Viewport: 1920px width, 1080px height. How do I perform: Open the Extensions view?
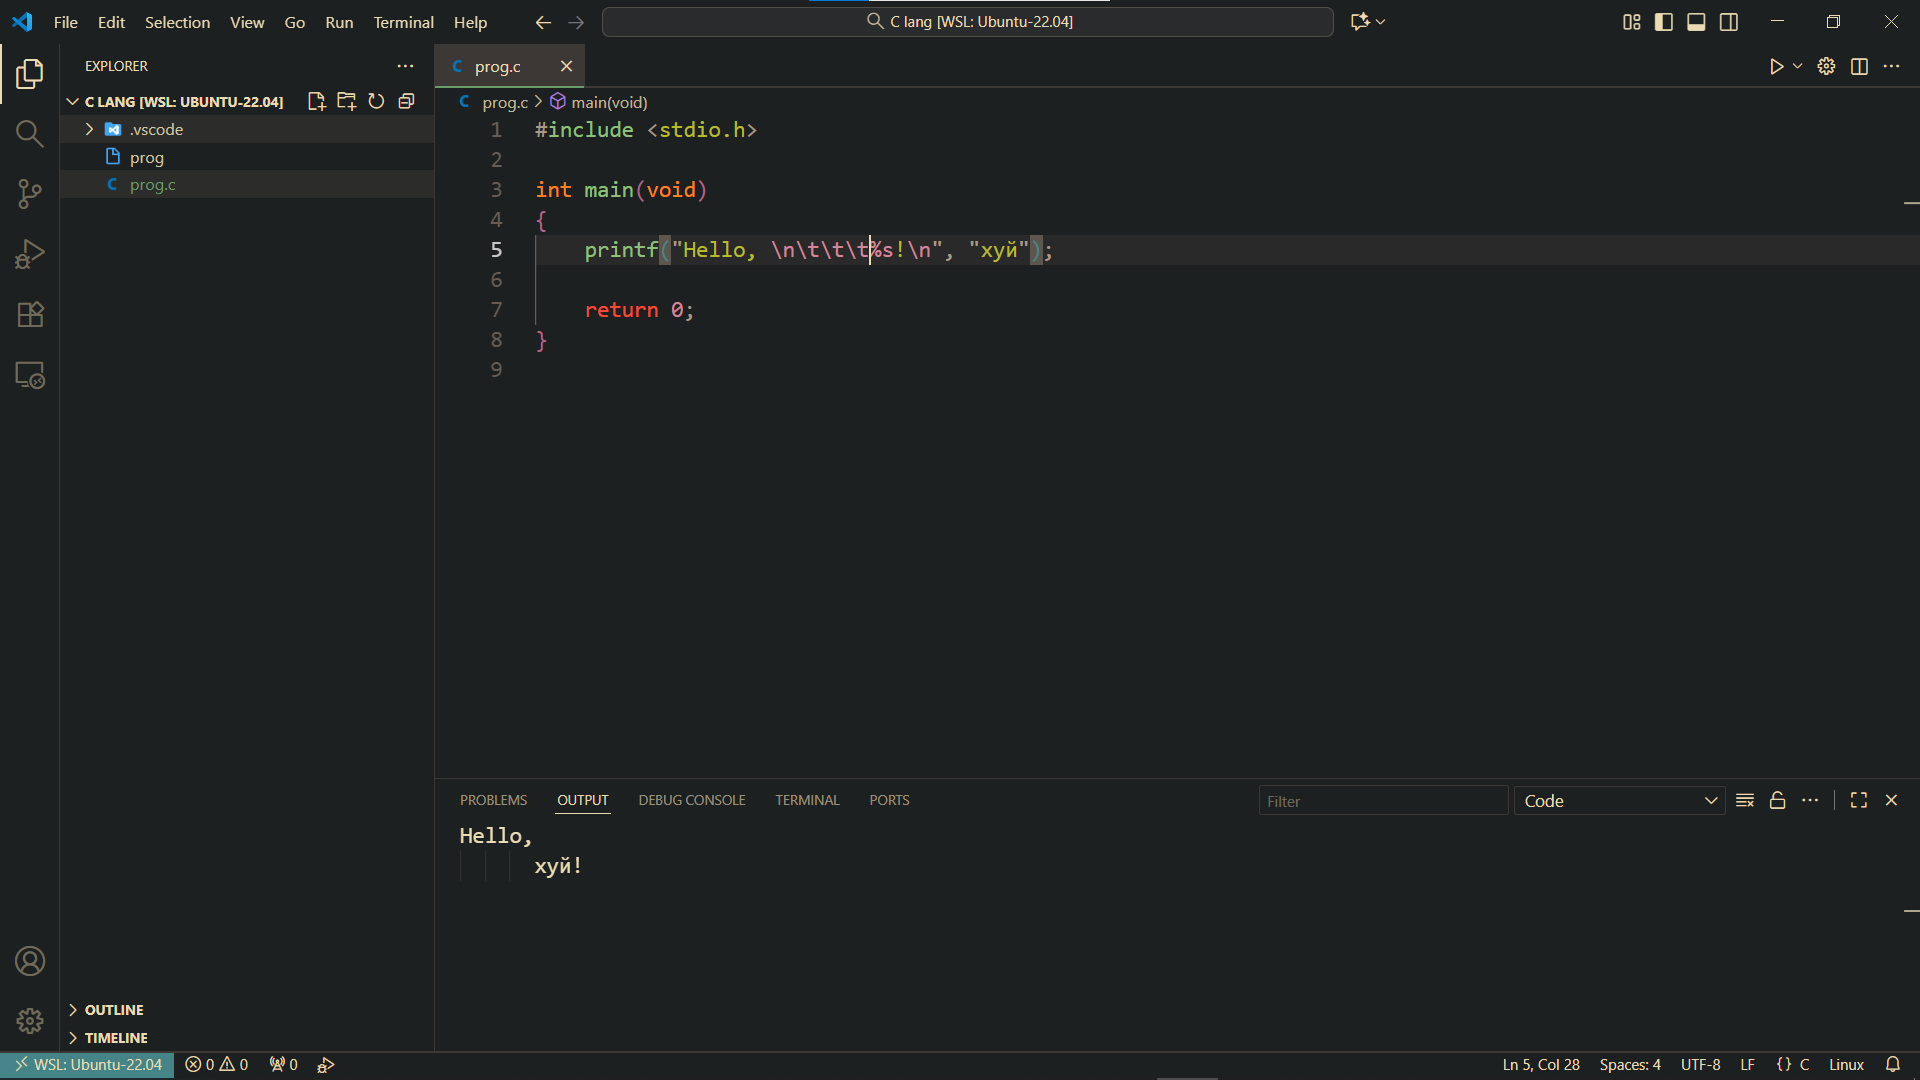30,315
